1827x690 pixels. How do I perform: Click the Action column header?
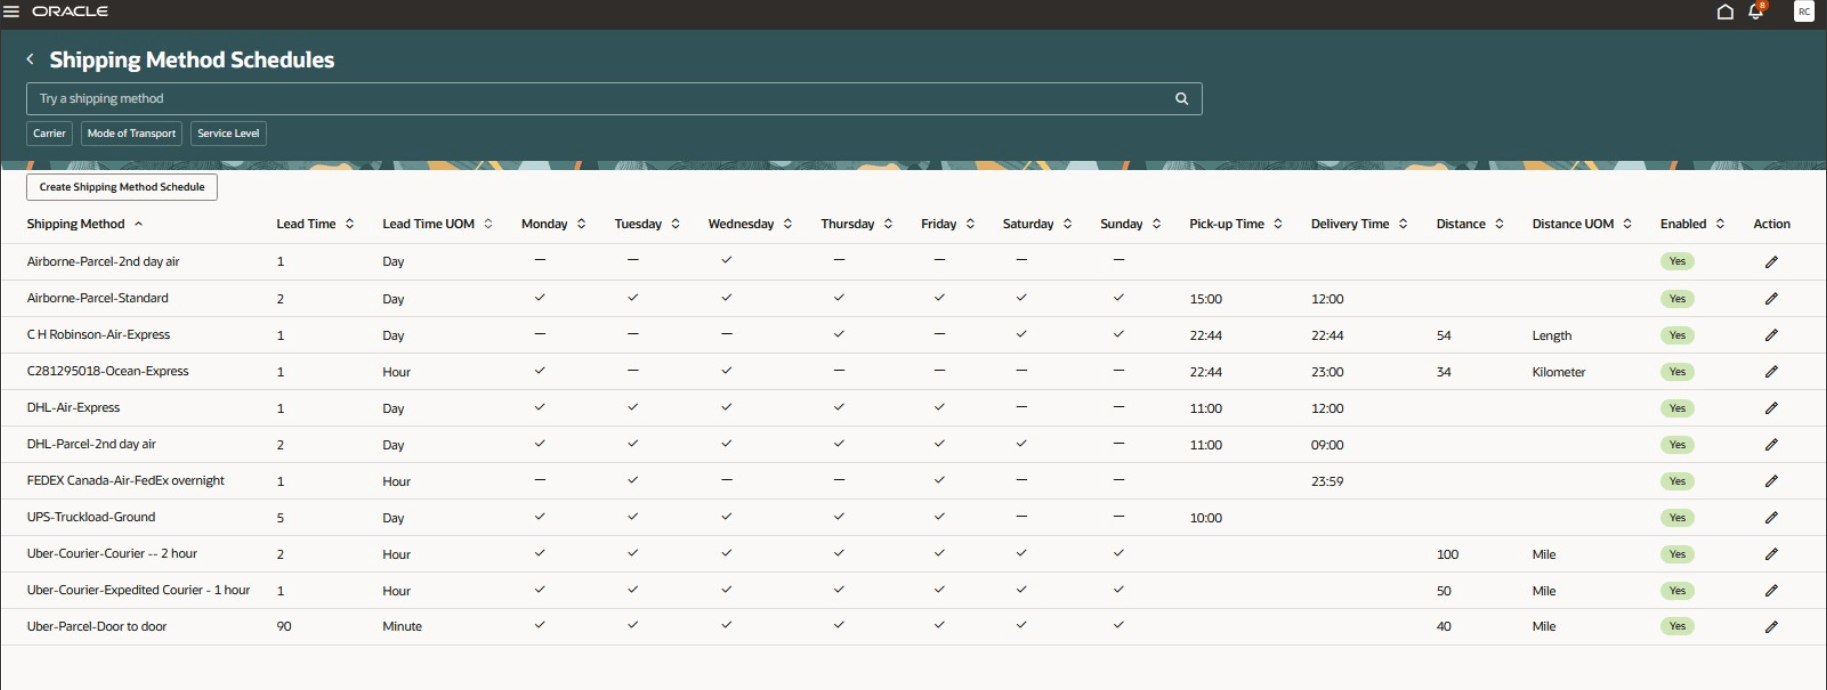(1771, 224)
